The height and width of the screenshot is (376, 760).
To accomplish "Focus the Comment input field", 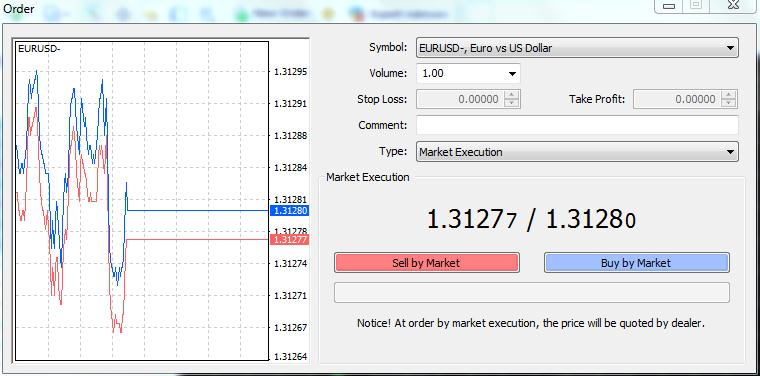I will tap(577, 125).
